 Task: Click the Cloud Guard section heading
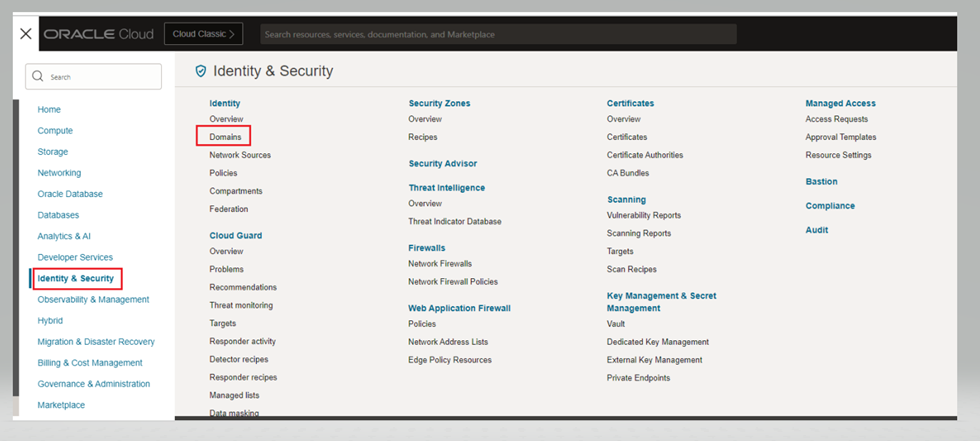(x=236, y=235)
